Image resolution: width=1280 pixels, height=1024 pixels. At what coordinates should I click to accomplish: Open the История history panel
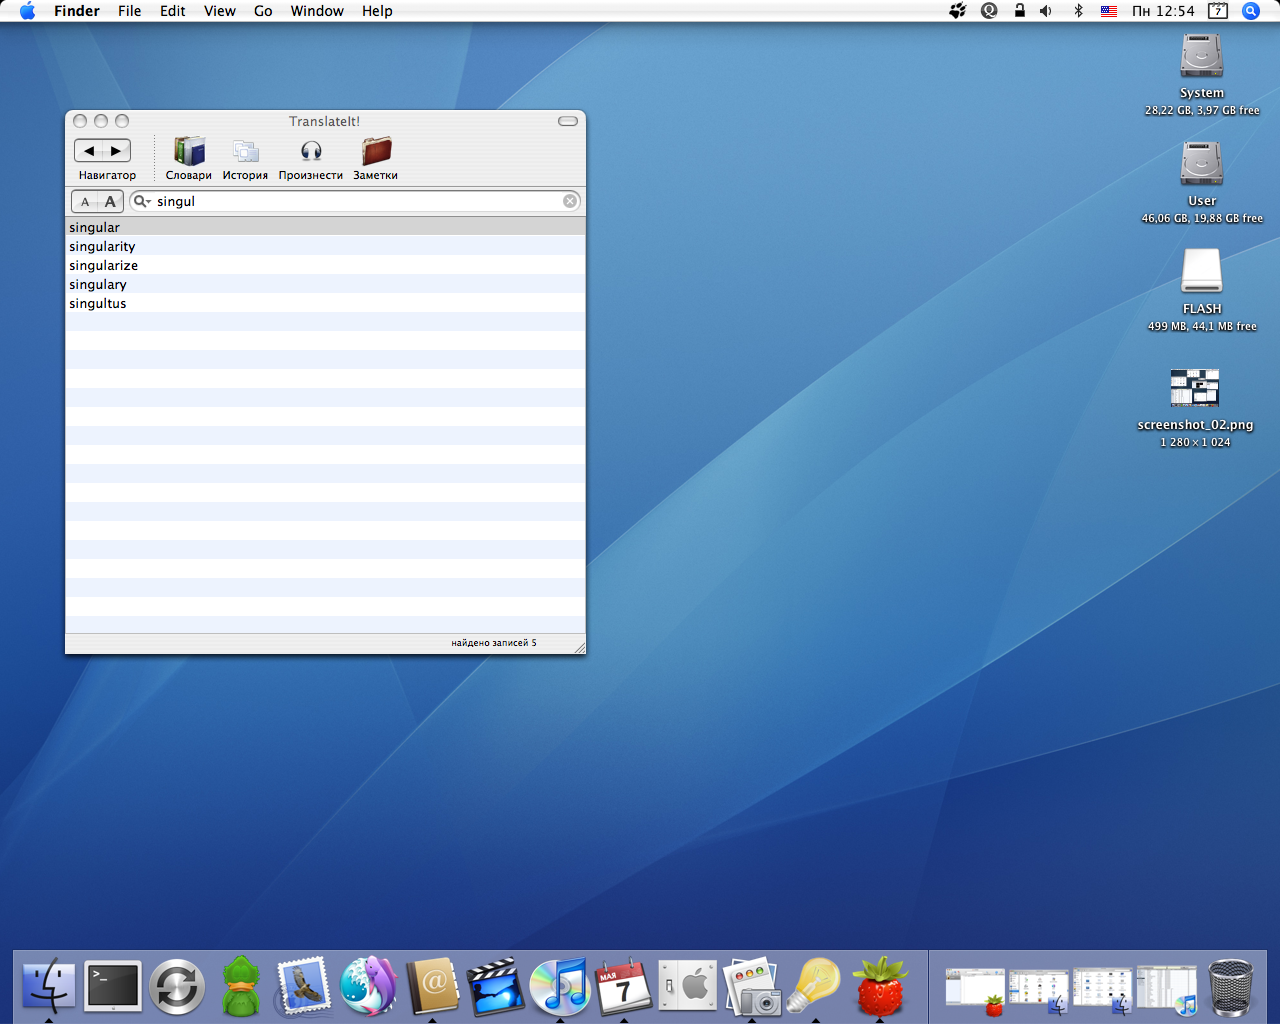click(x=245, y=158)
